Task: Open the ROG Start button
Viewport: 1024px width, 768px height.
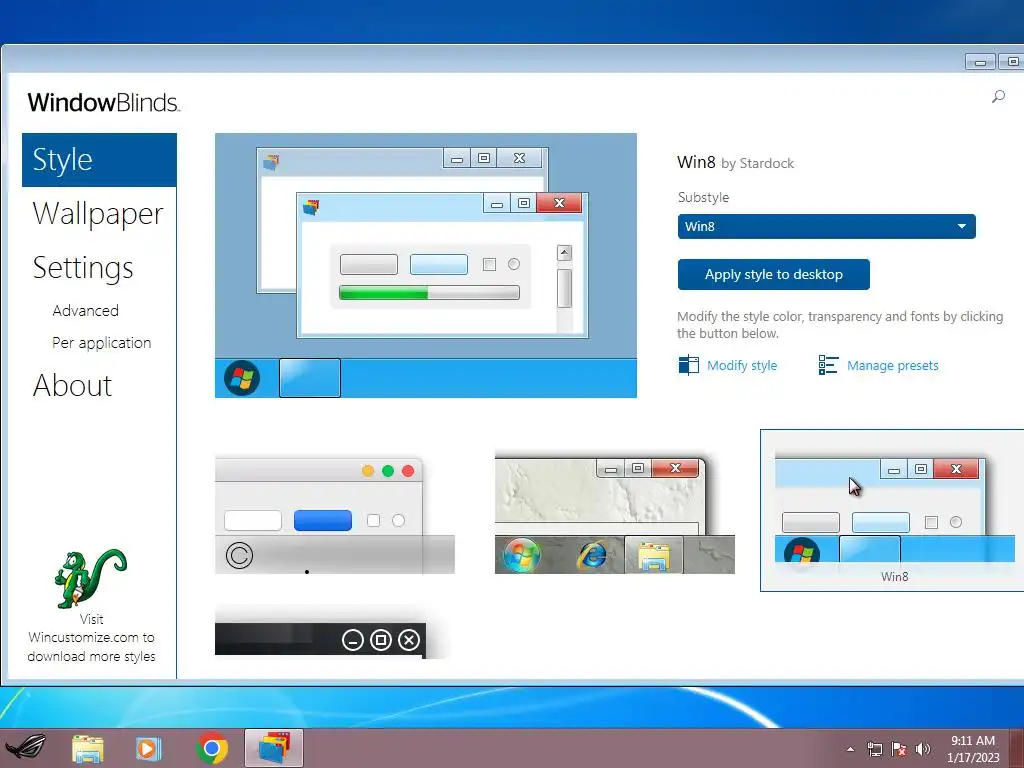Action: coord(25,748)
